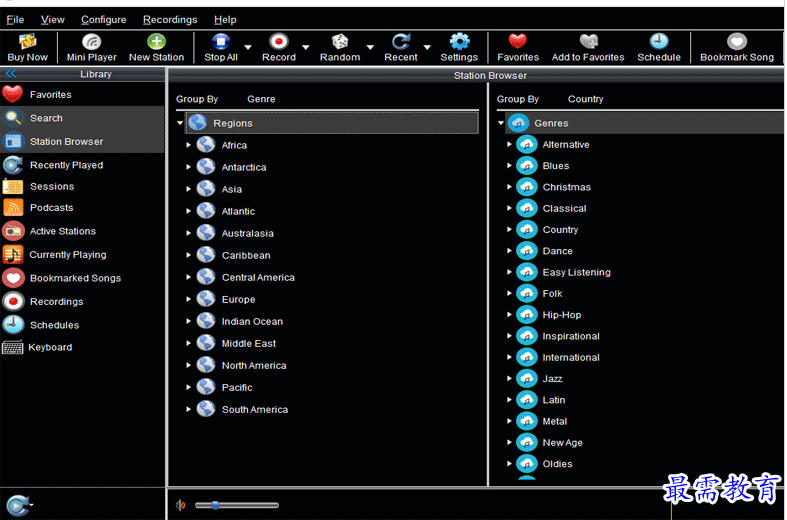
Task: Click Bookmark Song in toolbar
Action: [736, 48]
